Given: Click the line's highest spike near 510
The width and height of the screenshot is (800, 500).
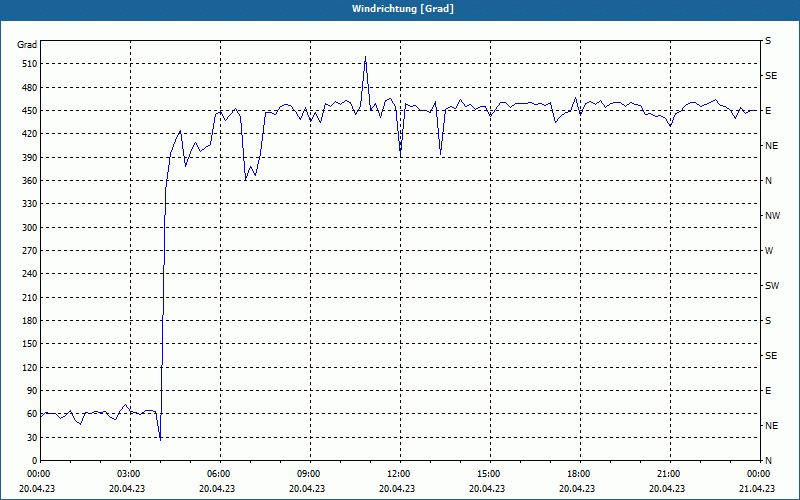Looking at the screenshot, I should 366,57.
